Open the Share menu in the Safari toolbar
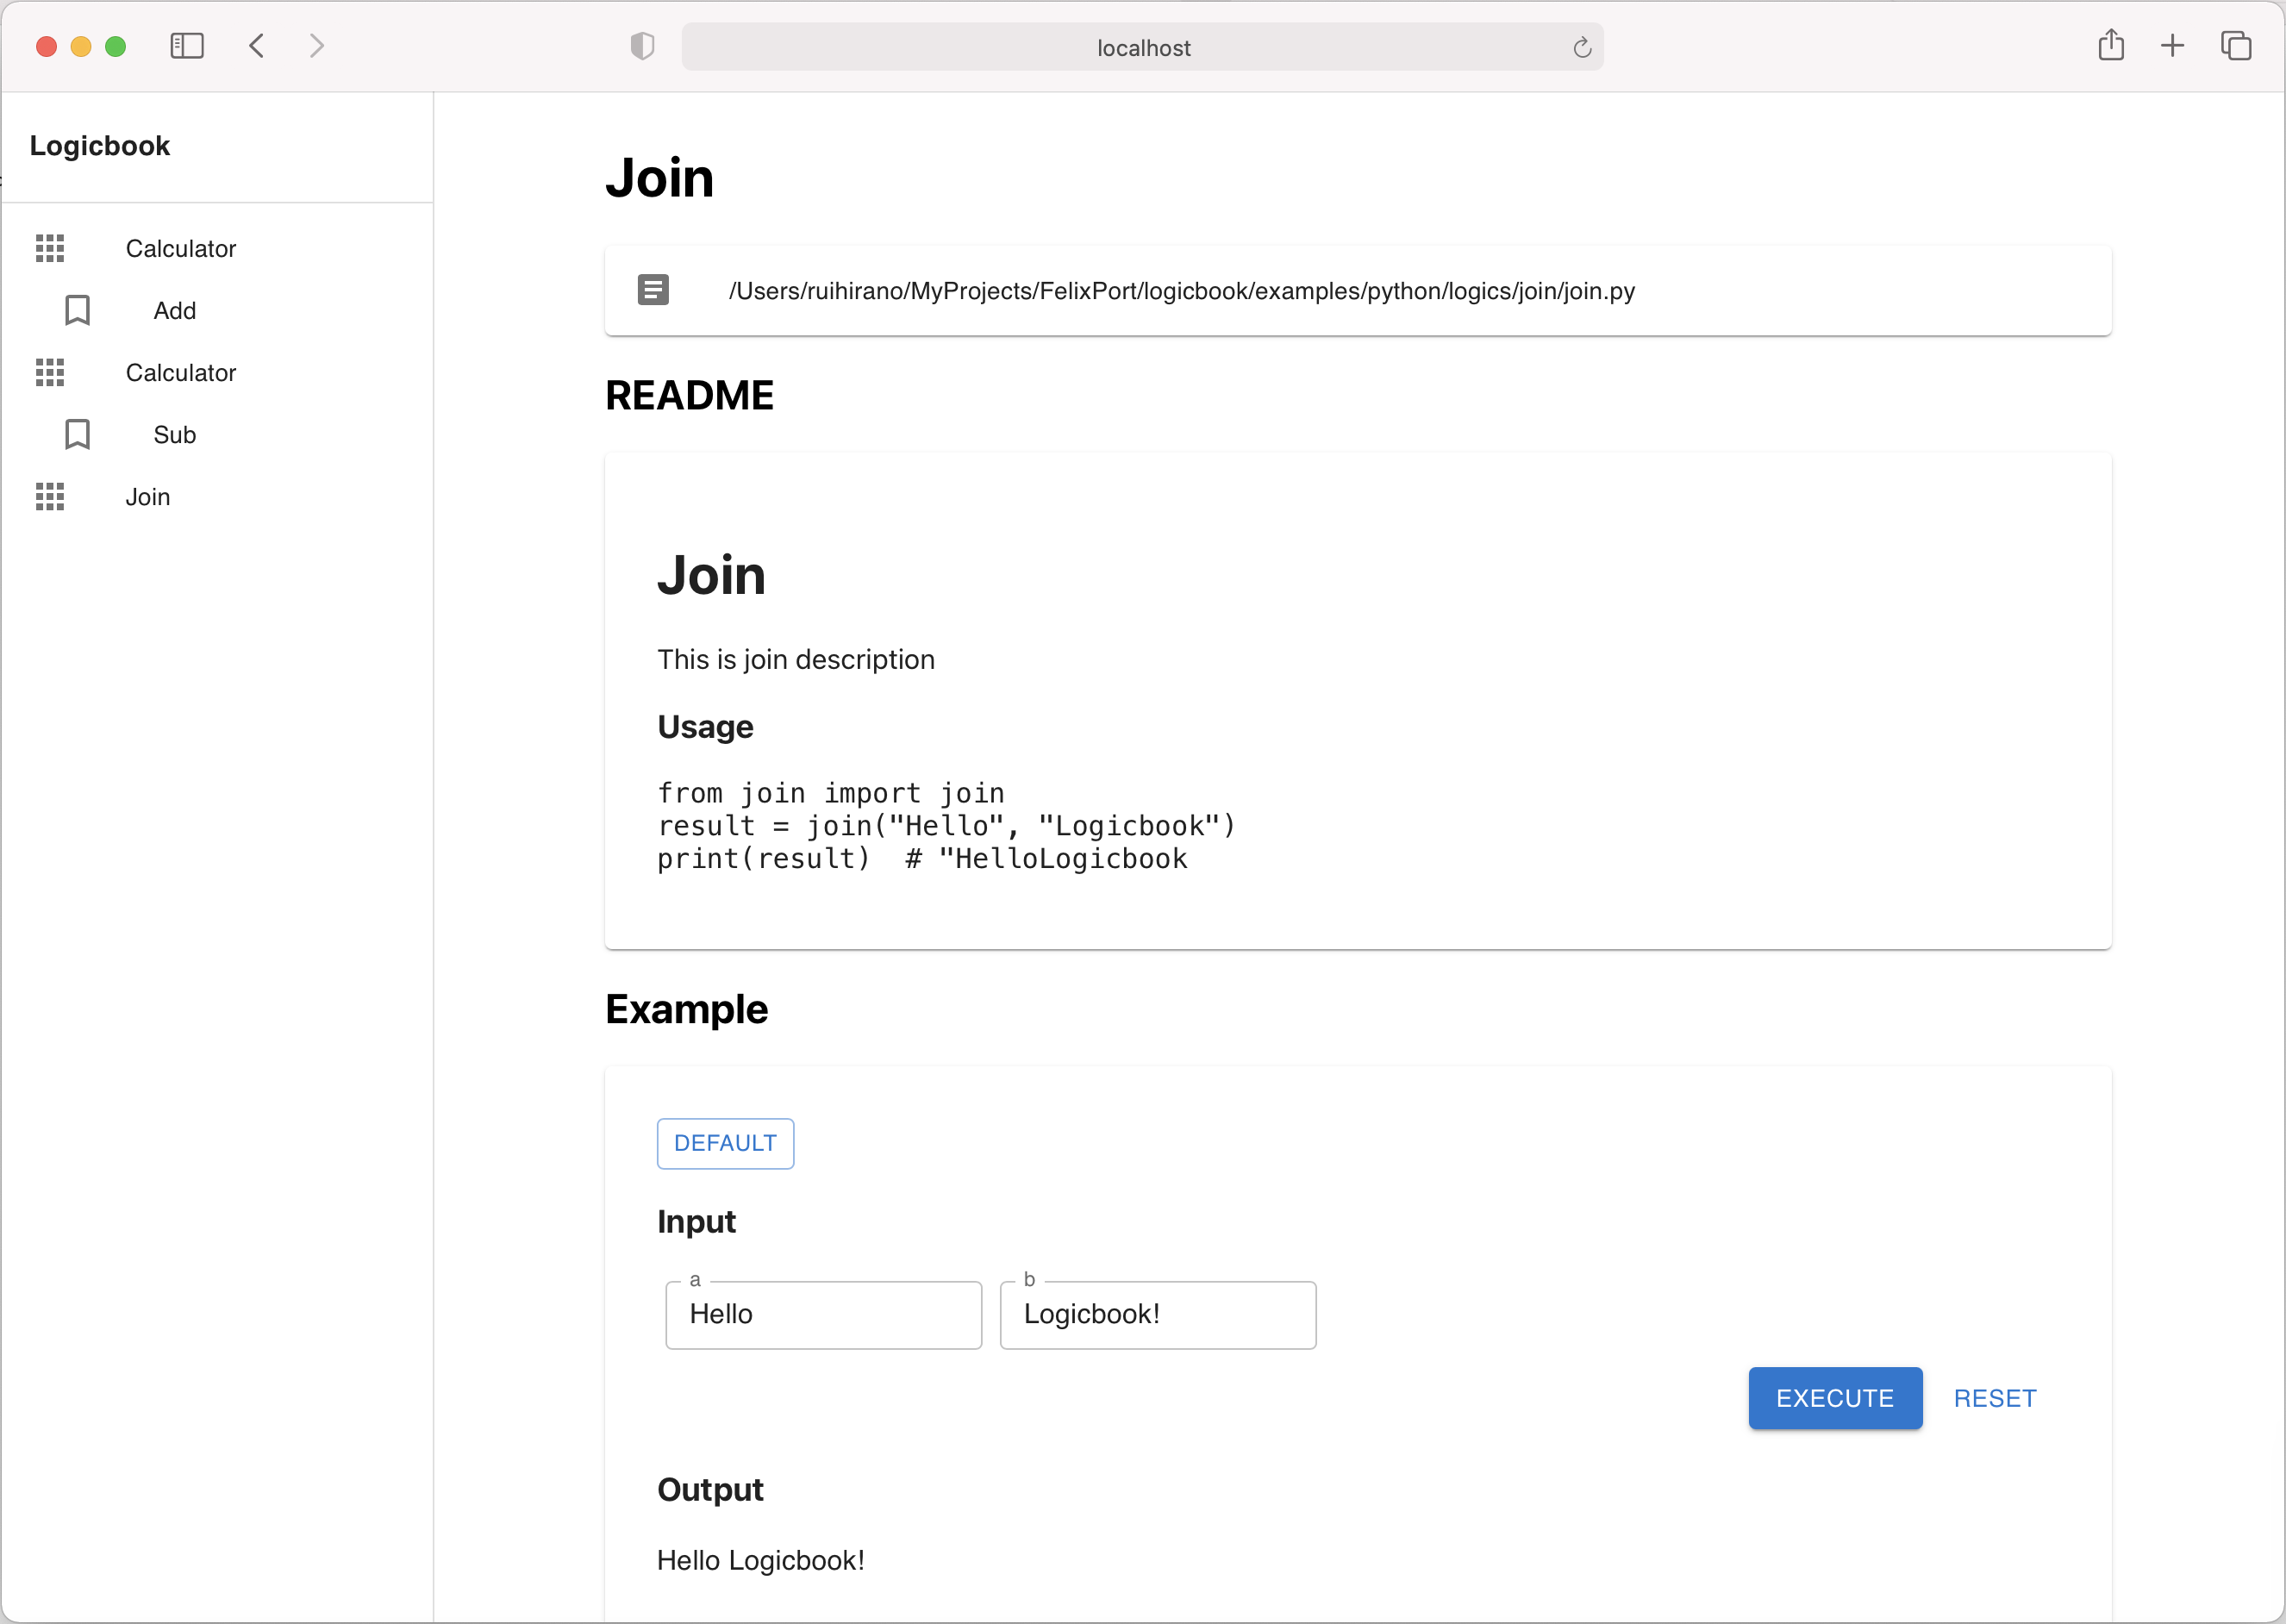2286x1624 pixels. coord(2111,45)
